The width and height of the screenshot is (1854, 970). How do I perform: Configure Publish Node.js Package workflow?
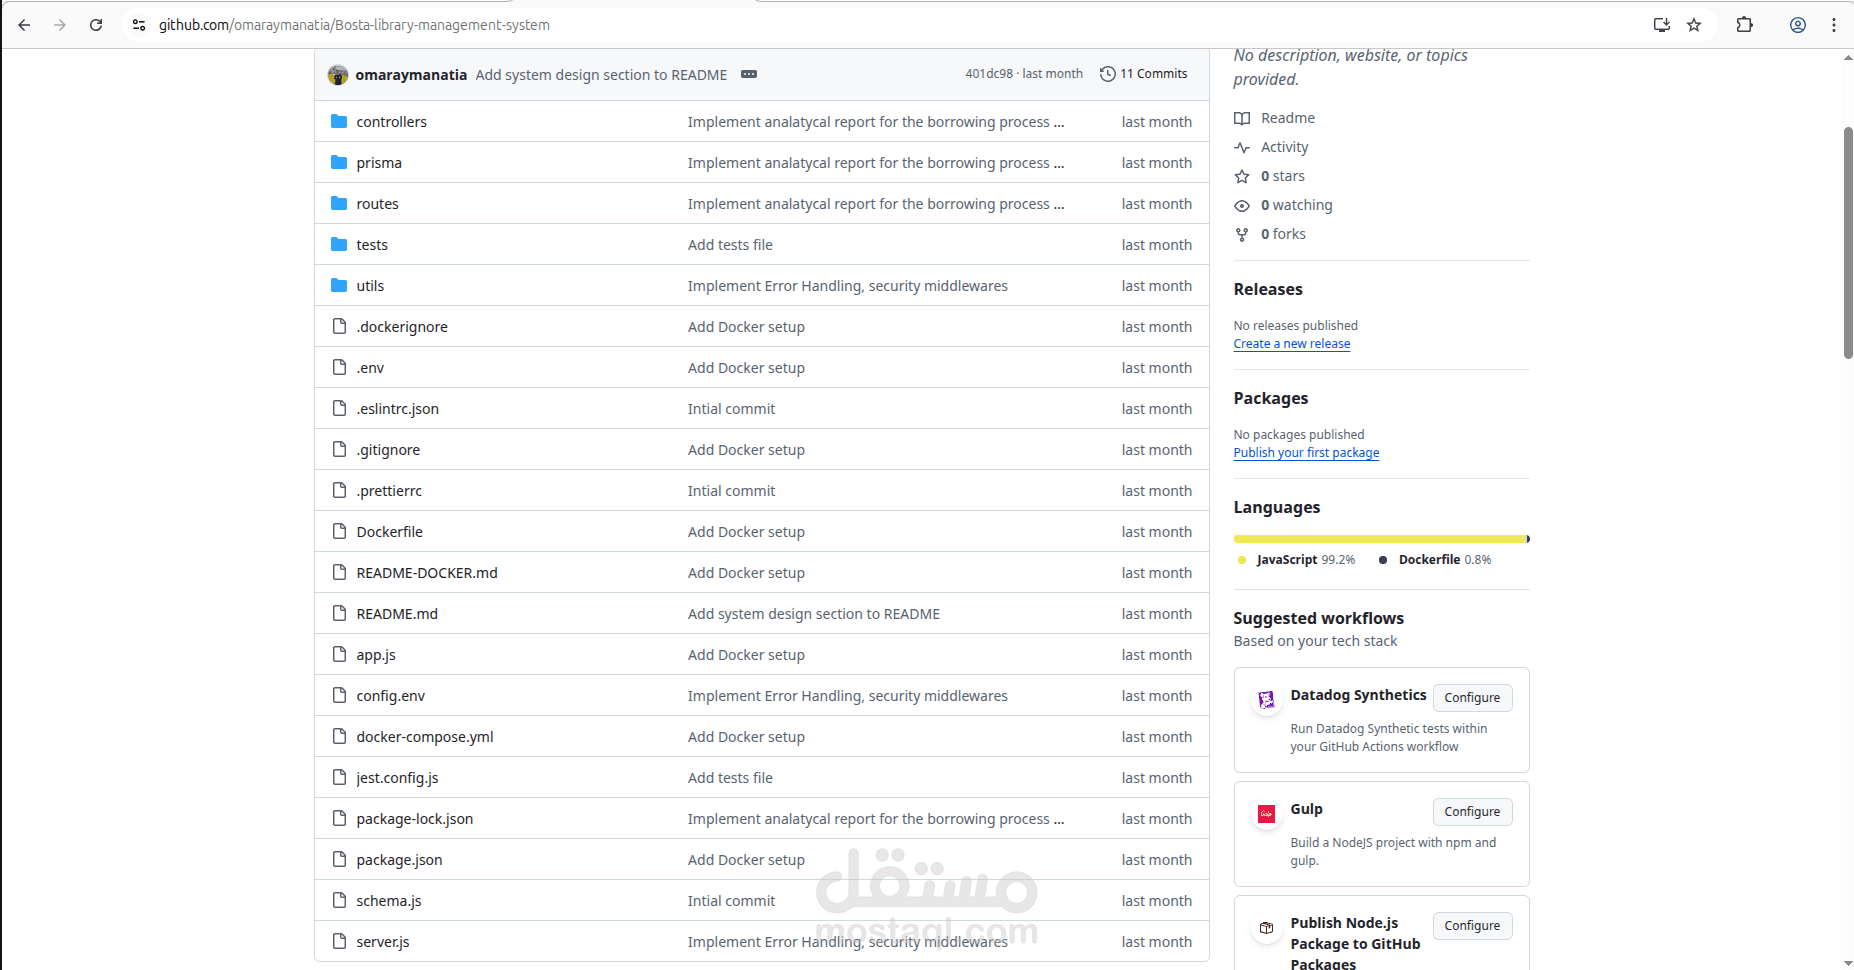coord(1472,926)
